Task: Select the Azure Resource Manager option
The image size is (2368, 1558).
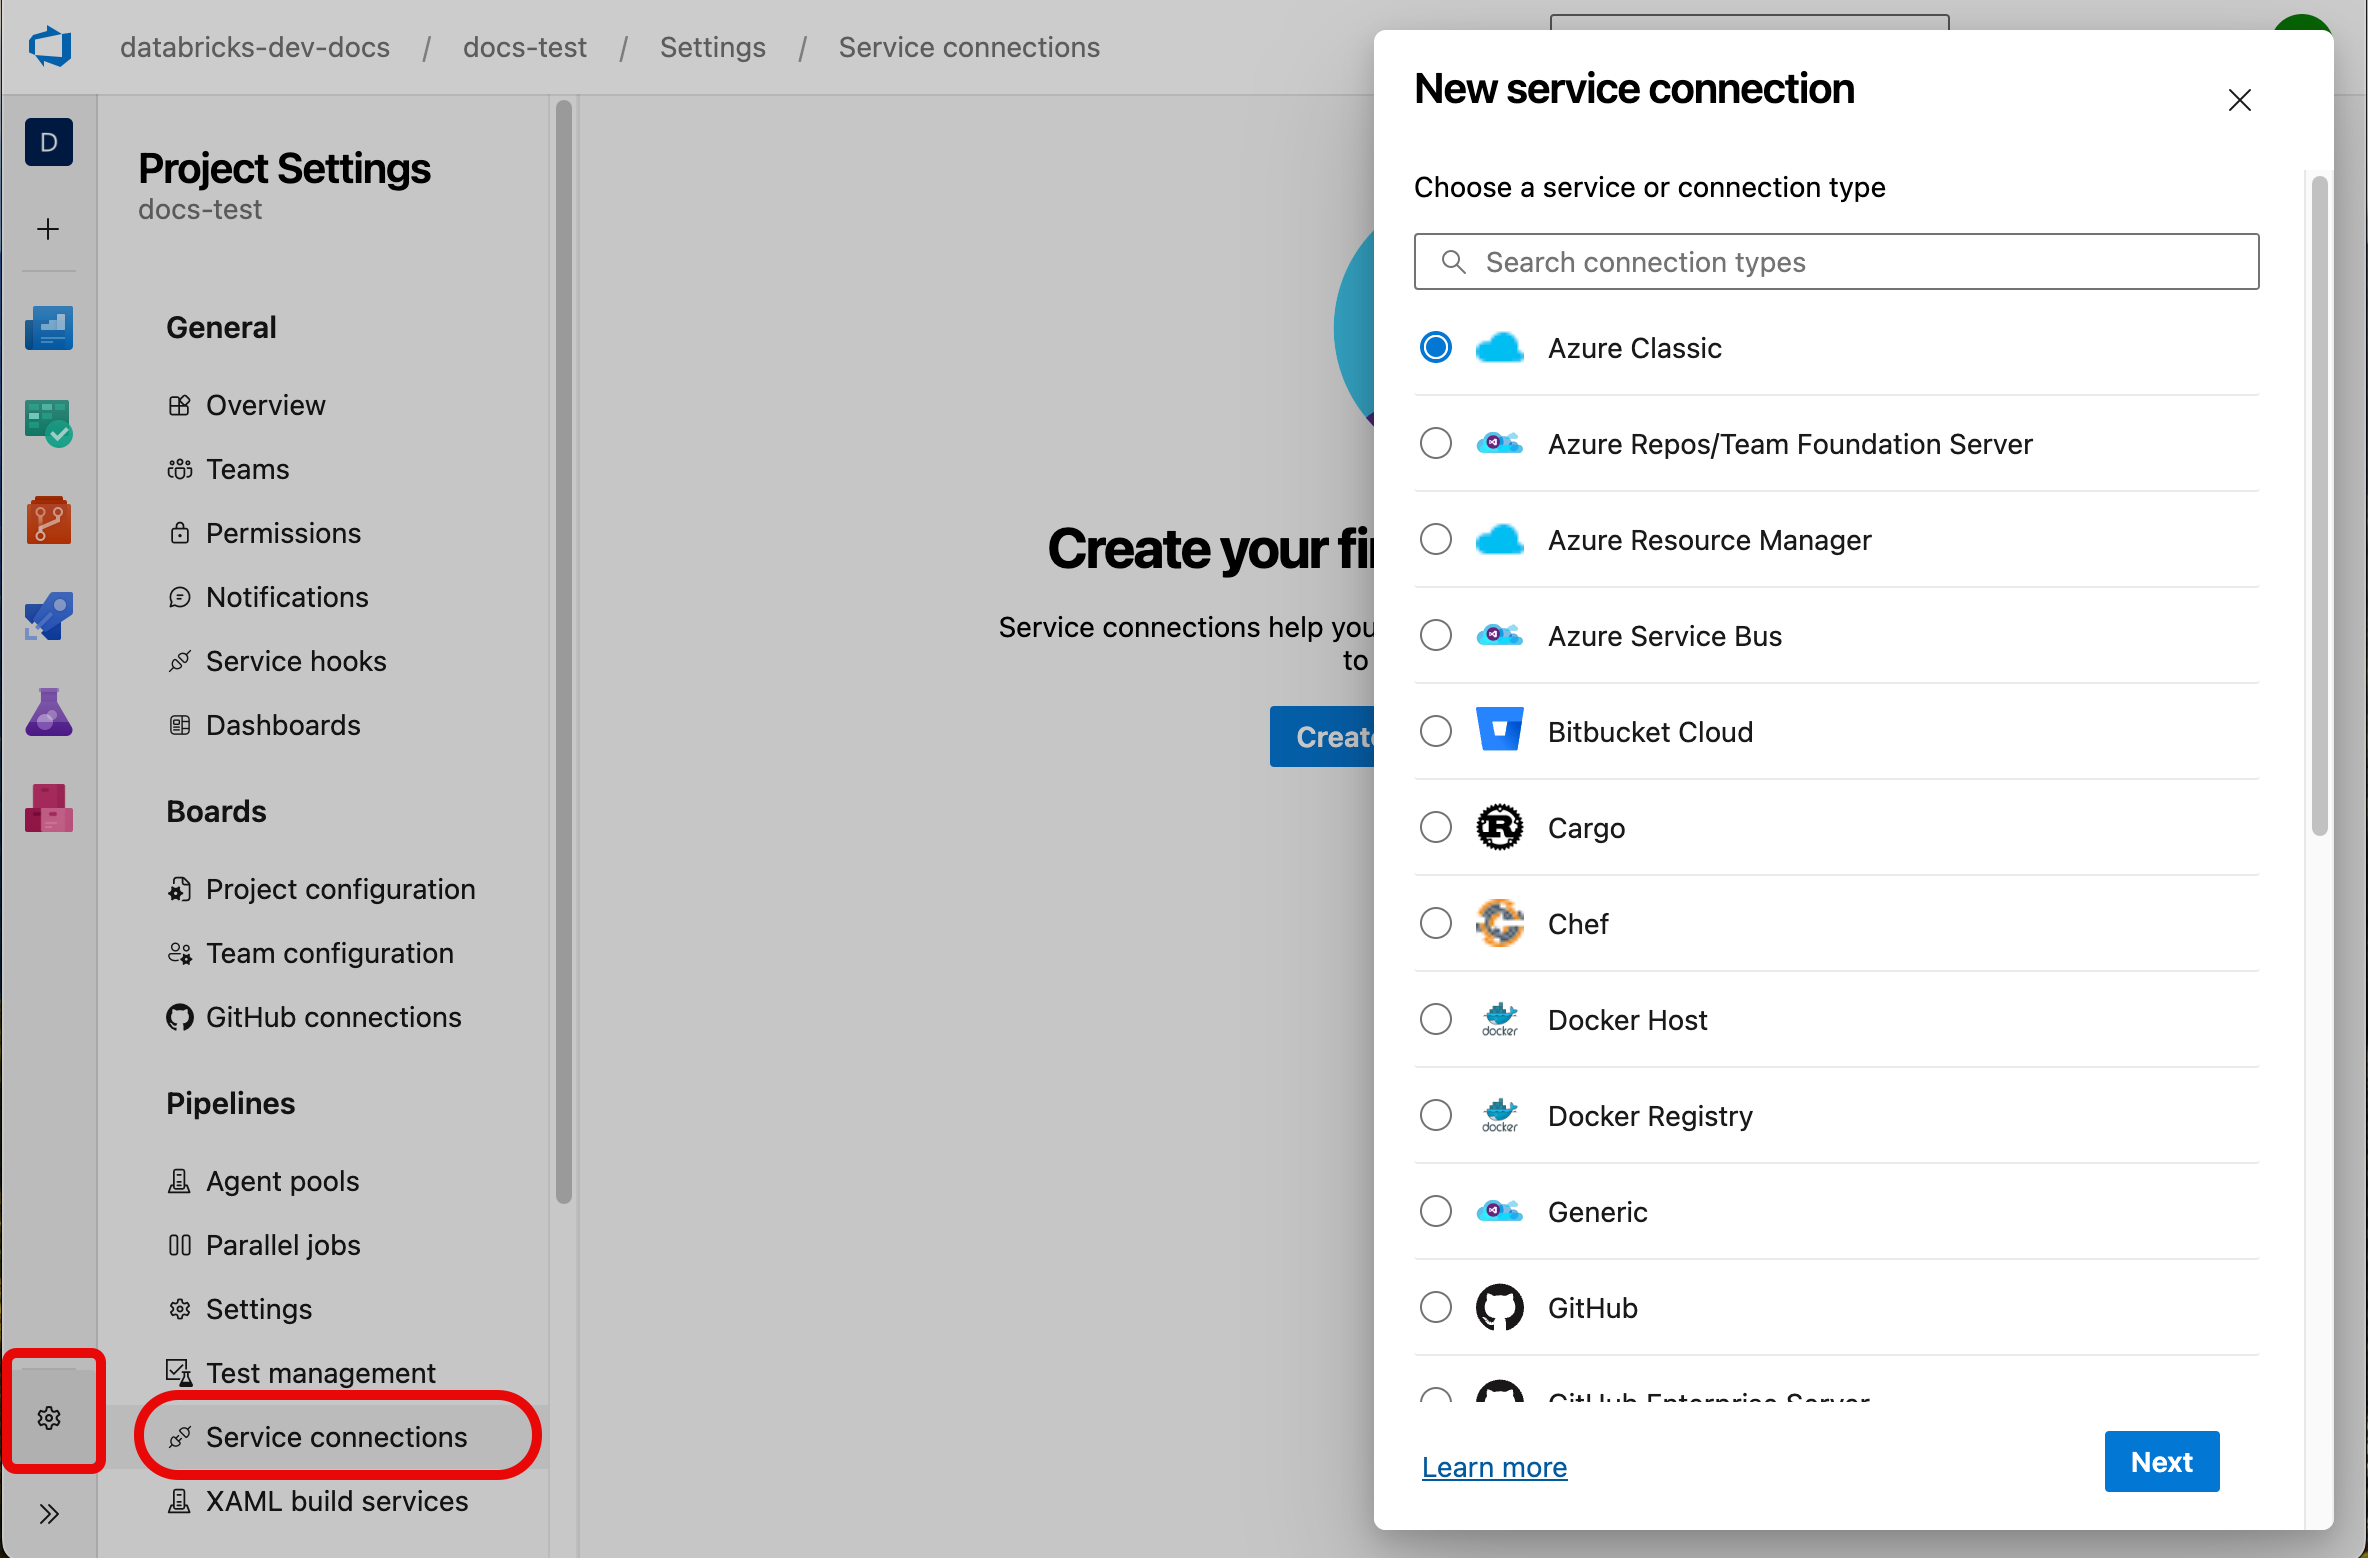Action: pyautogui.click(x=1436, y=539)
